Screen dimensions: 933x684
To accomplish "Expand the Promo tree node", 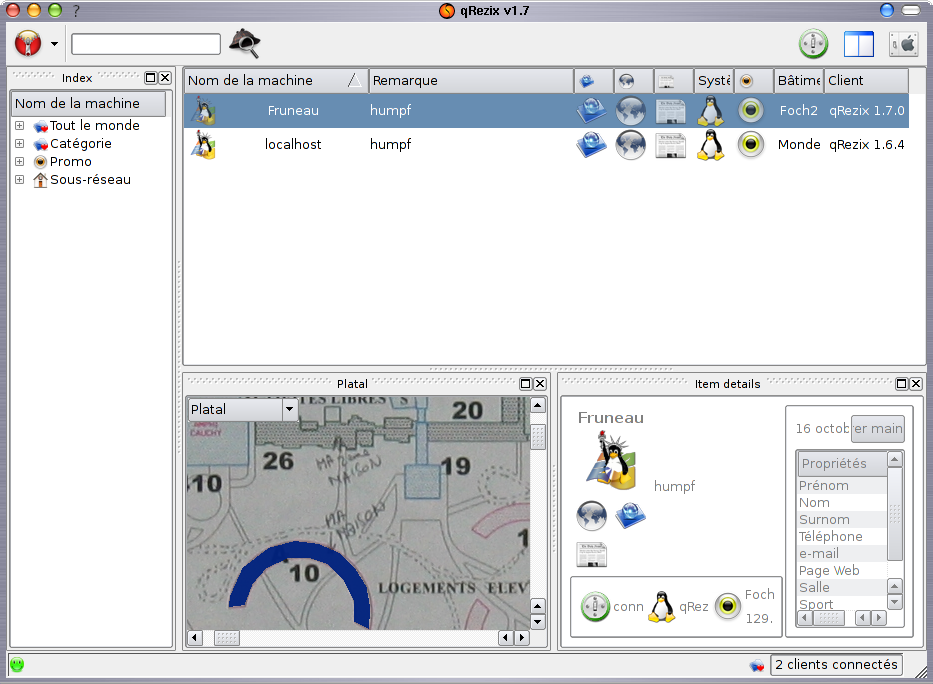I will 20,161.
